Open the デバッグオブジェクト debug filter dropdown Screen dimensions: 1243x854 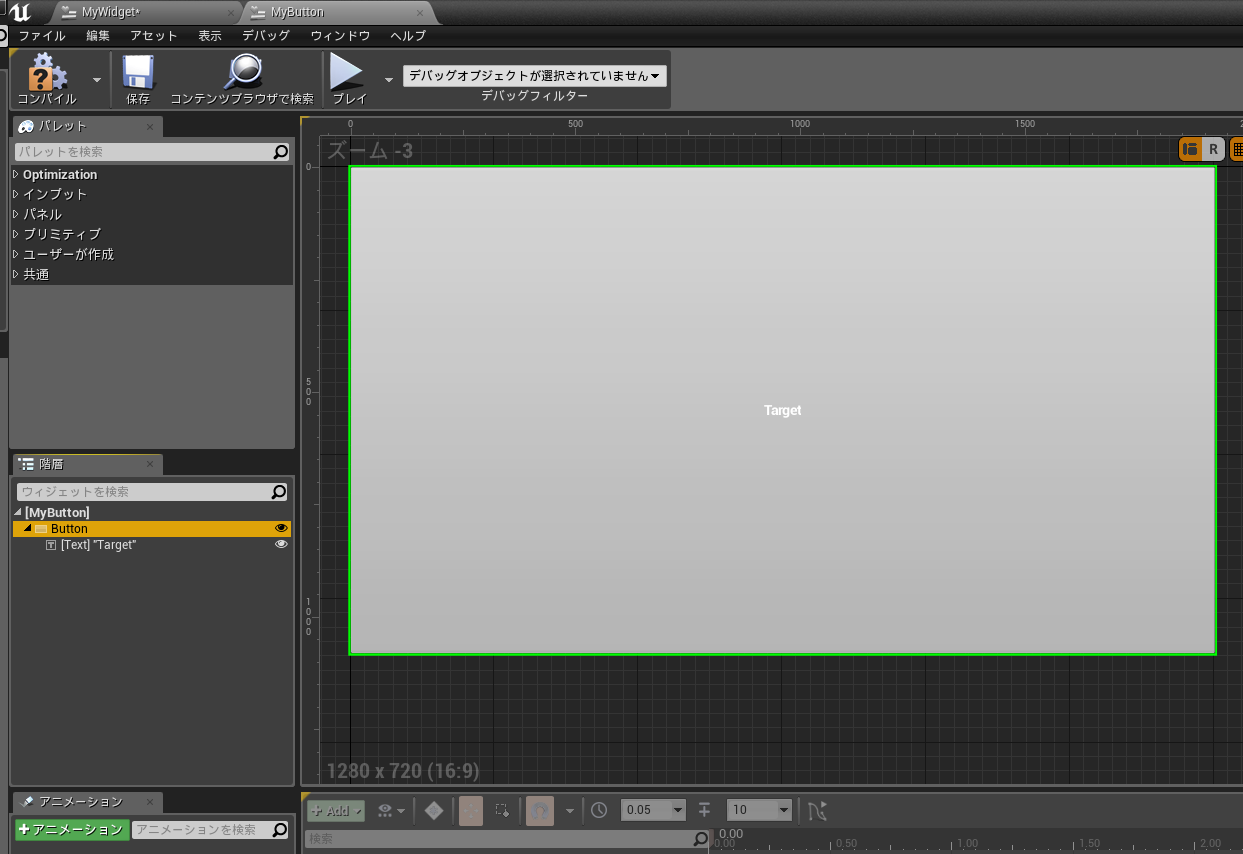(535, 76)
